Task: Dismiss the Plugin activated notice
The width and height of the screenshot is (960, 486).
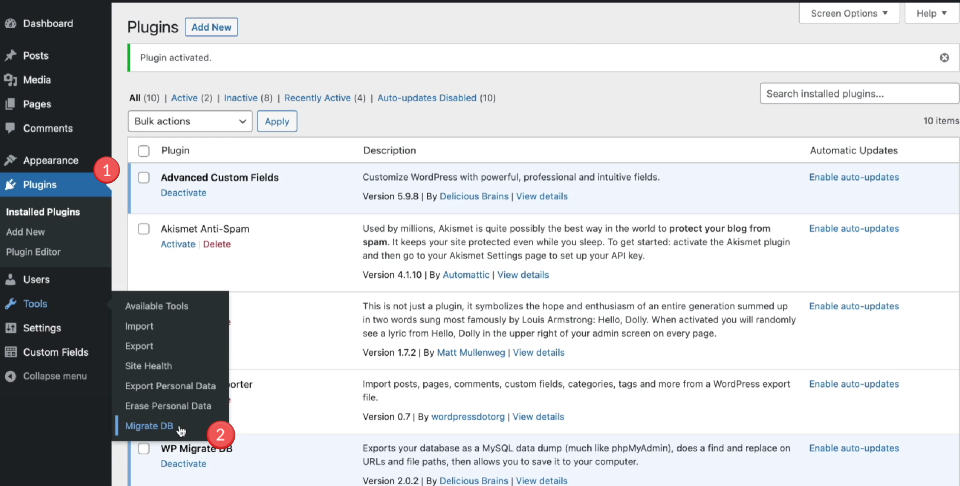Action: (944, 58)
